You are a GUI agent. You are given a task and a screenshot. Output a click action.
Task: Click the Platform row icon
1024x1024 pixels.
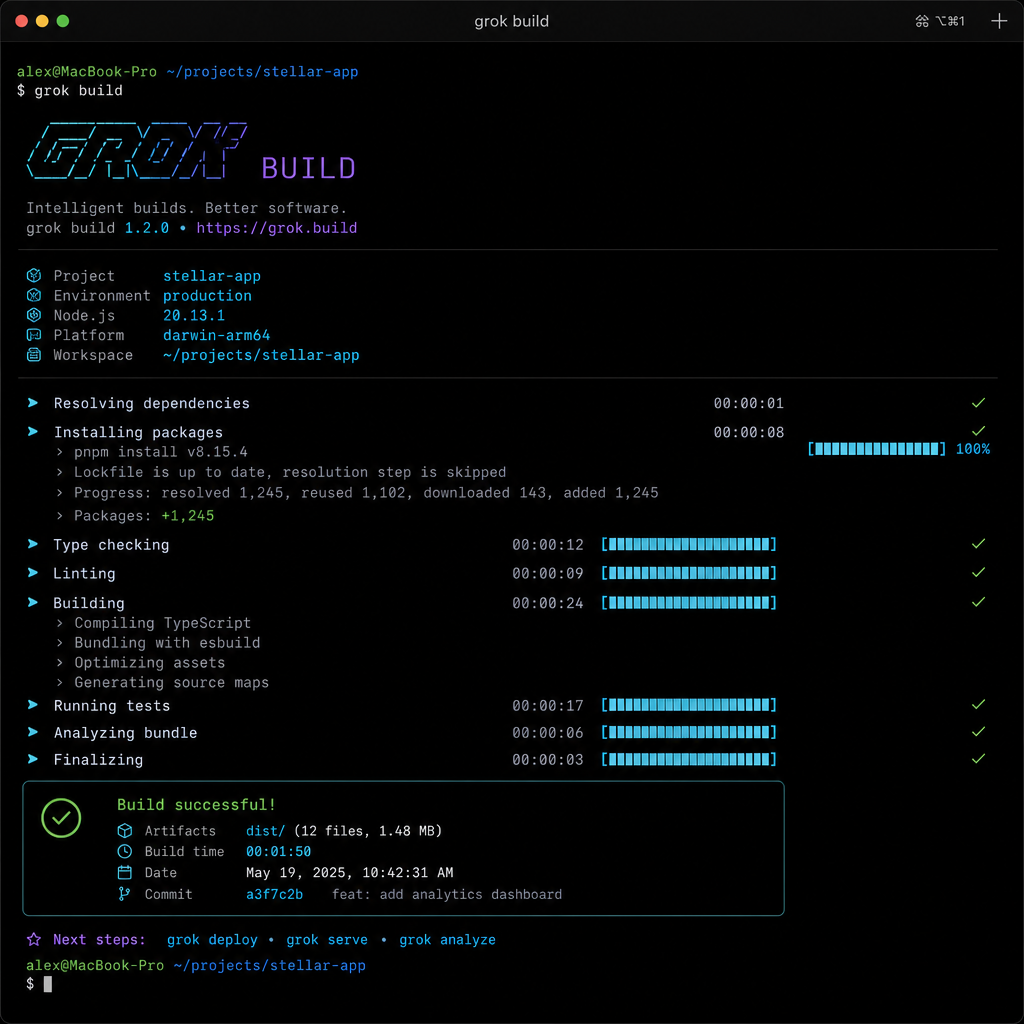(x=34, y=335)
